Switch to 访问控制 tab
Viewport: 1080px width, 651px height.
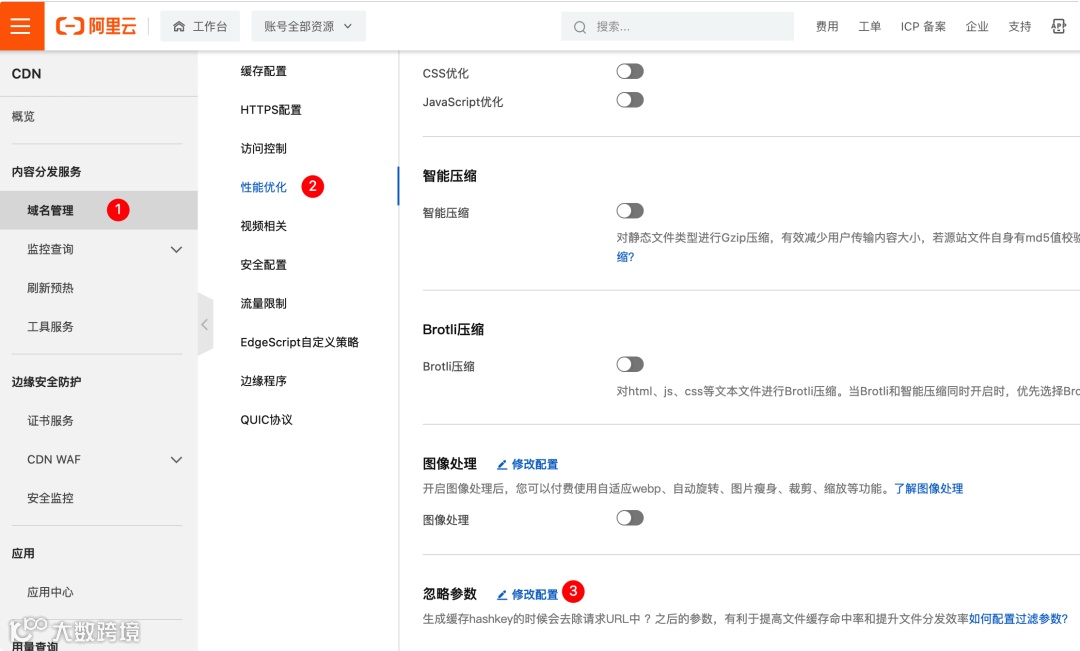263,148
